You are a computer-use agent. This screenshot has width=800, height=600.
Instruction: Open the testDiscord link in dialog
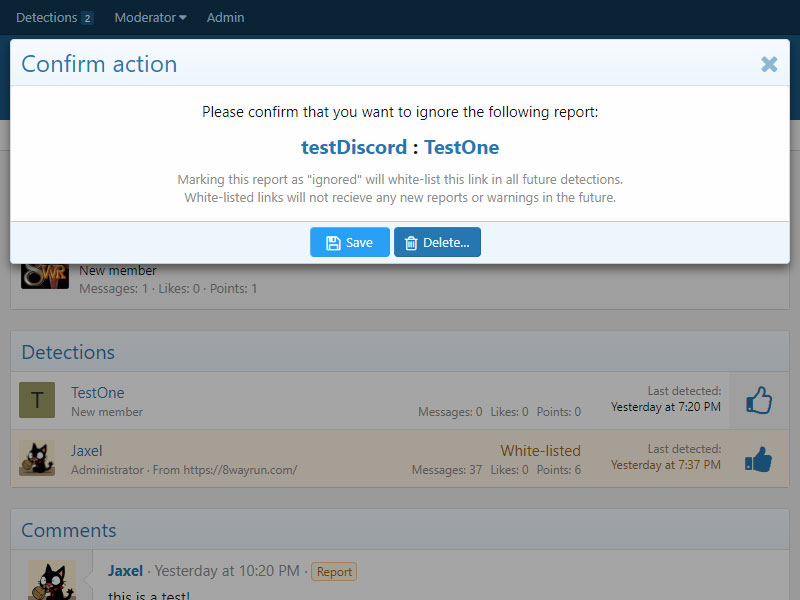354,148
